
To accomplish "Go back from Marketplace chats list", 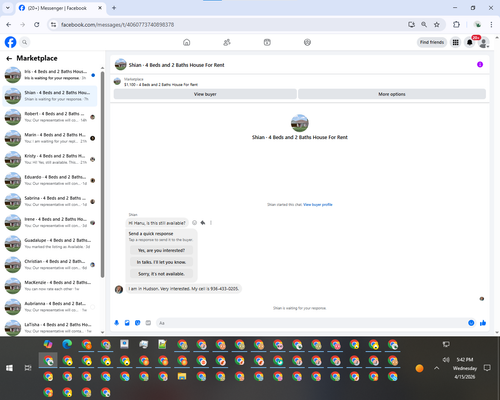I will pos(9,59).
